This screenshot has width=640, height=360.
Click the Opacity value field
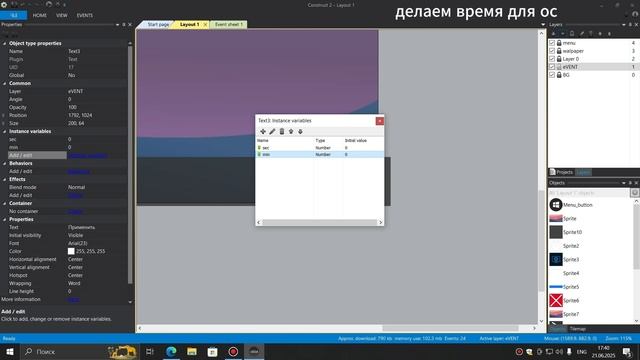point(97,107)
